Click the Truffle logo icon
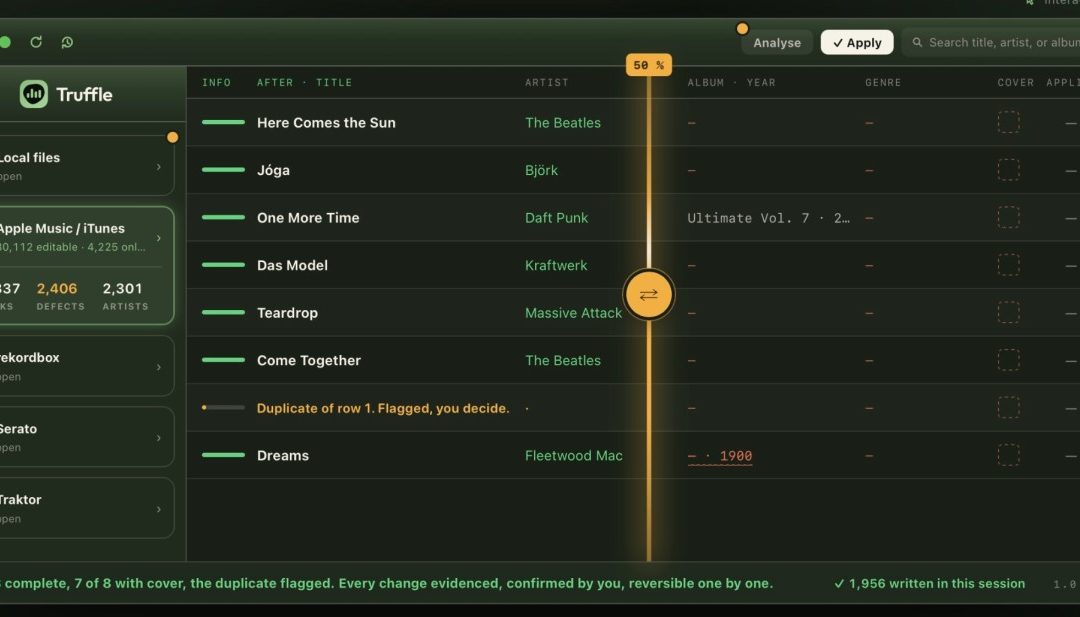Image resolution: width=1080 pixels, height=617 pixels. 34,94
